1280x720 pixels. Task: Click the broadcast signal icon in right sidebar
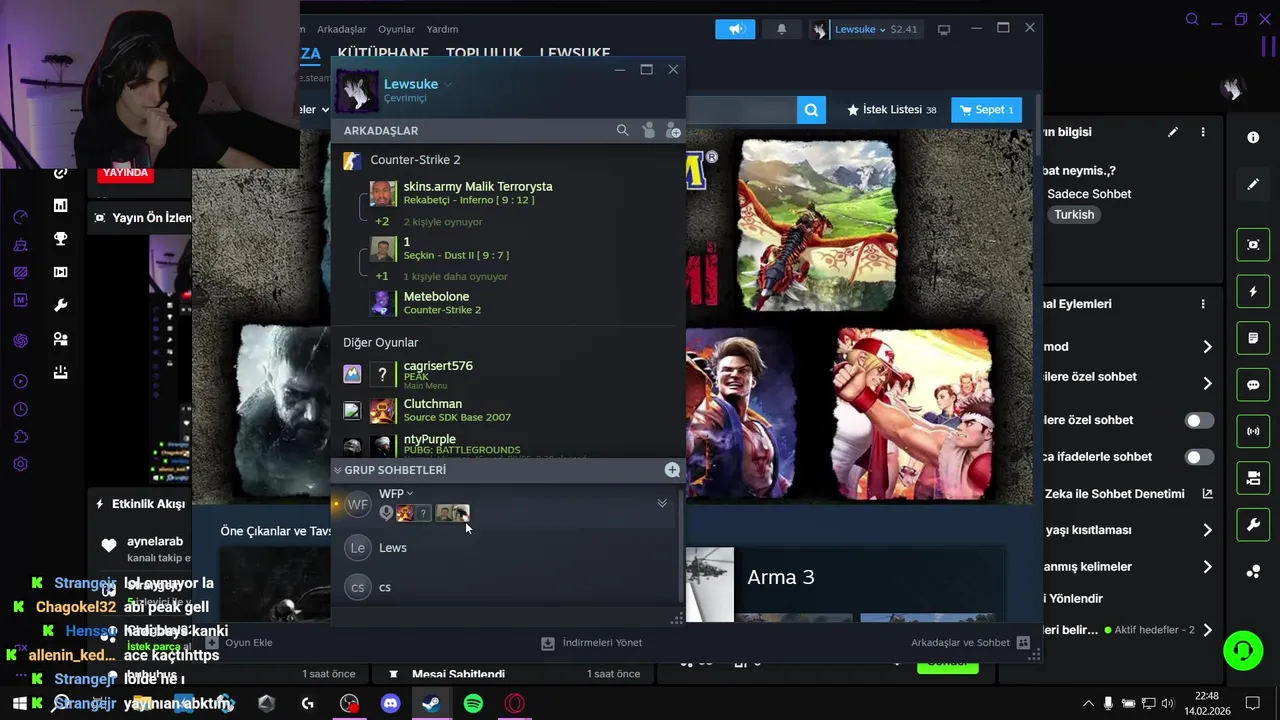click(x=1253, y=432)
